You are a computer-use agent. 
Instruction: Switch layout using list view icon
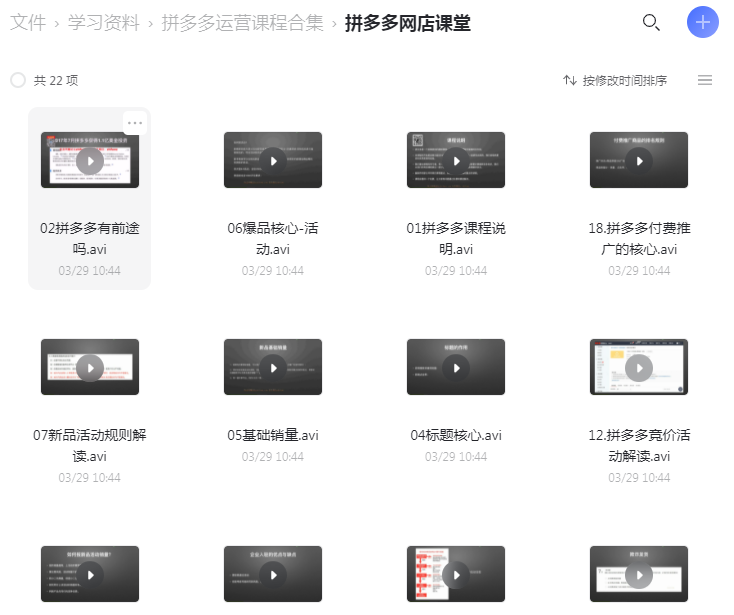coord(705,80)
